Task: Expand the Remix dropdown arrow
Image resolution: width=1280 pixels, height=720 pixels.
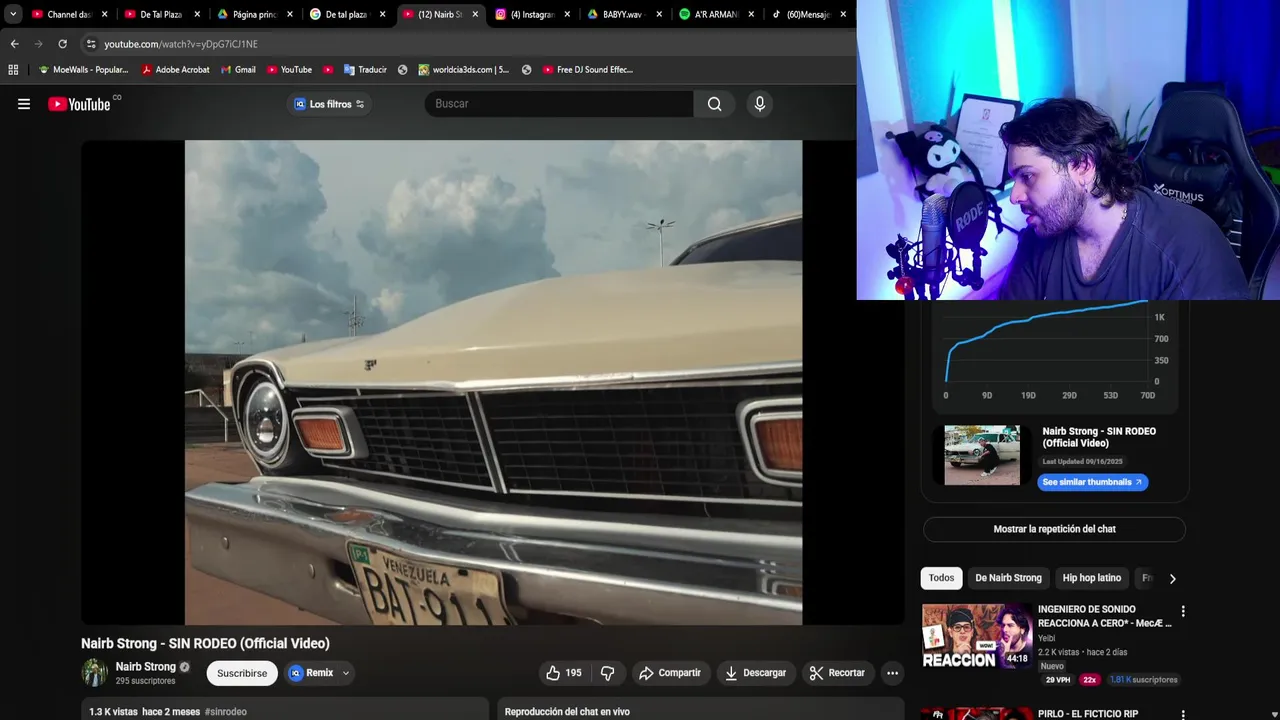Action: click(x=346, y=673)
